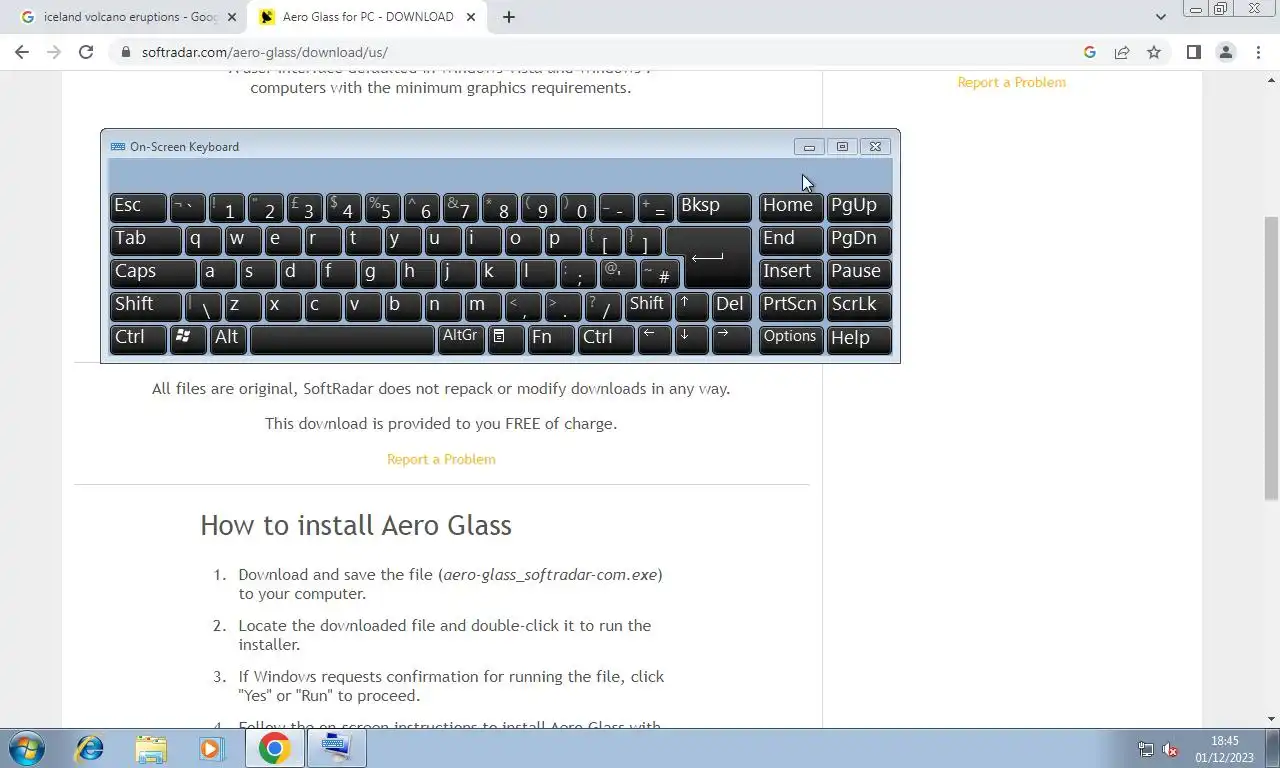
Task: Click the space bar on On-Screen Keyboard
Action: 342,338
